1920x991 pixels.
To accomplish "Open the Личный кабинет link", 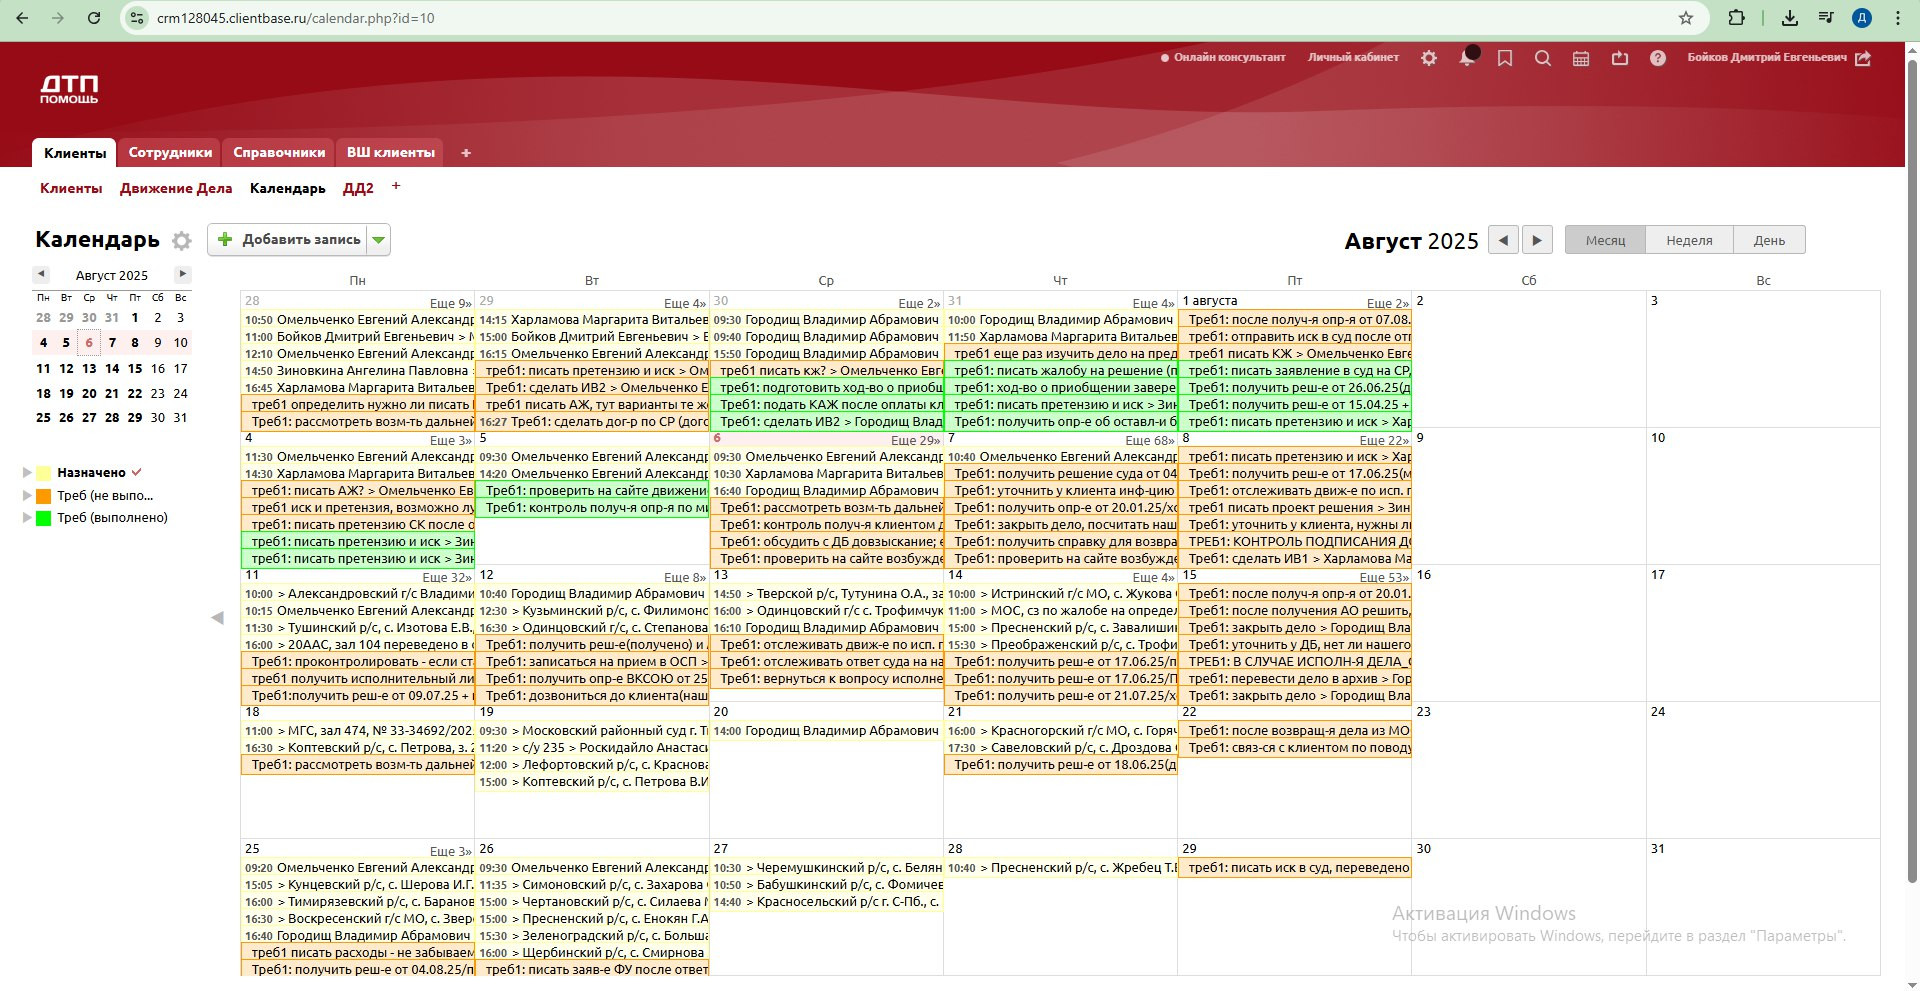I will click(x=1353, y=57).
